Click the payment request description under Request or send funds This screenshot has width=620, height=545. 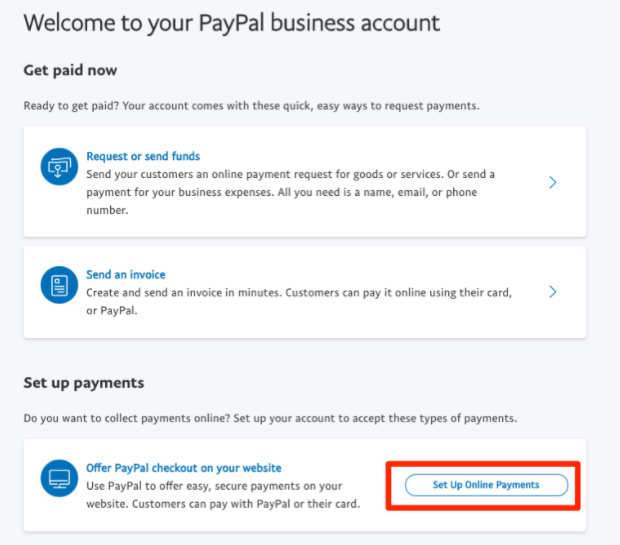[291, 192]
